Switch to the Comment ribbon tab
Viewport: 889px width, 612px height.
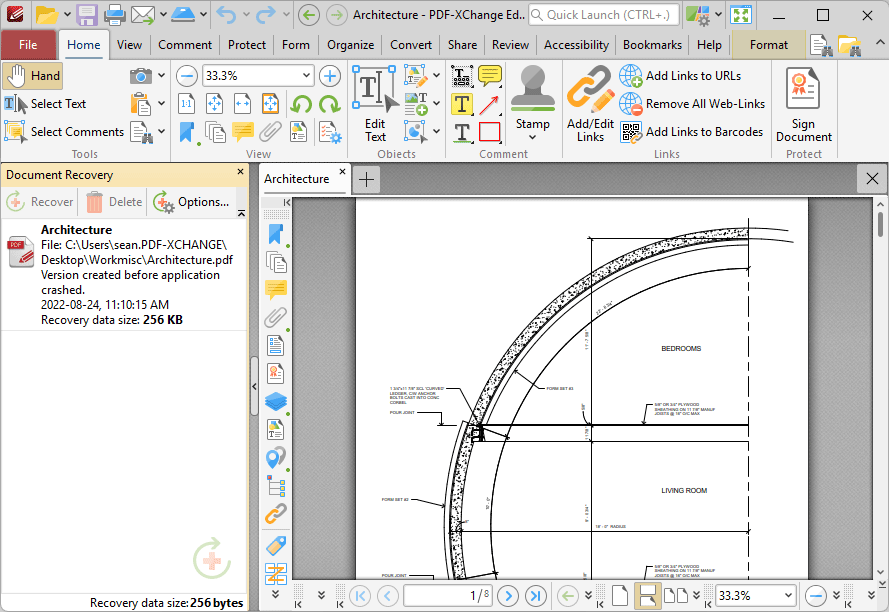click(x=185, y=45)
